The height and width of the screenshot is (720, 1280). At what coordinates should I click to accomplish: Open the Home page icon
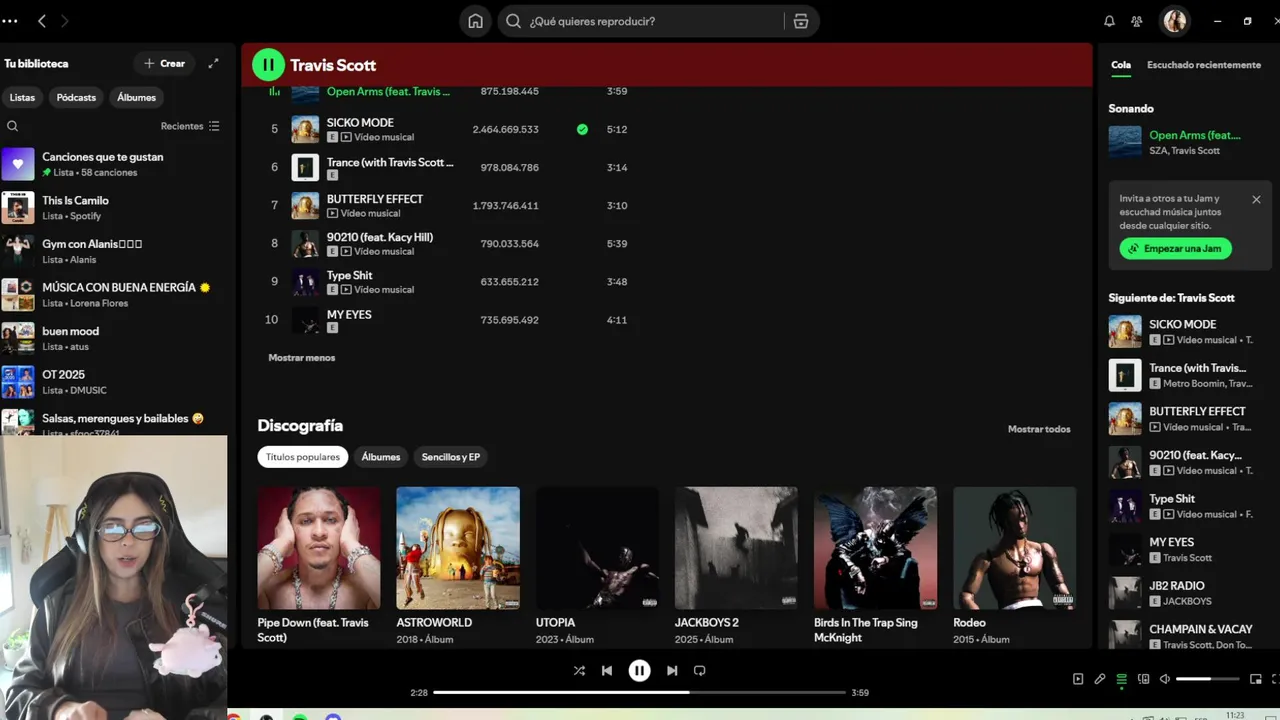tap(475, 21)
